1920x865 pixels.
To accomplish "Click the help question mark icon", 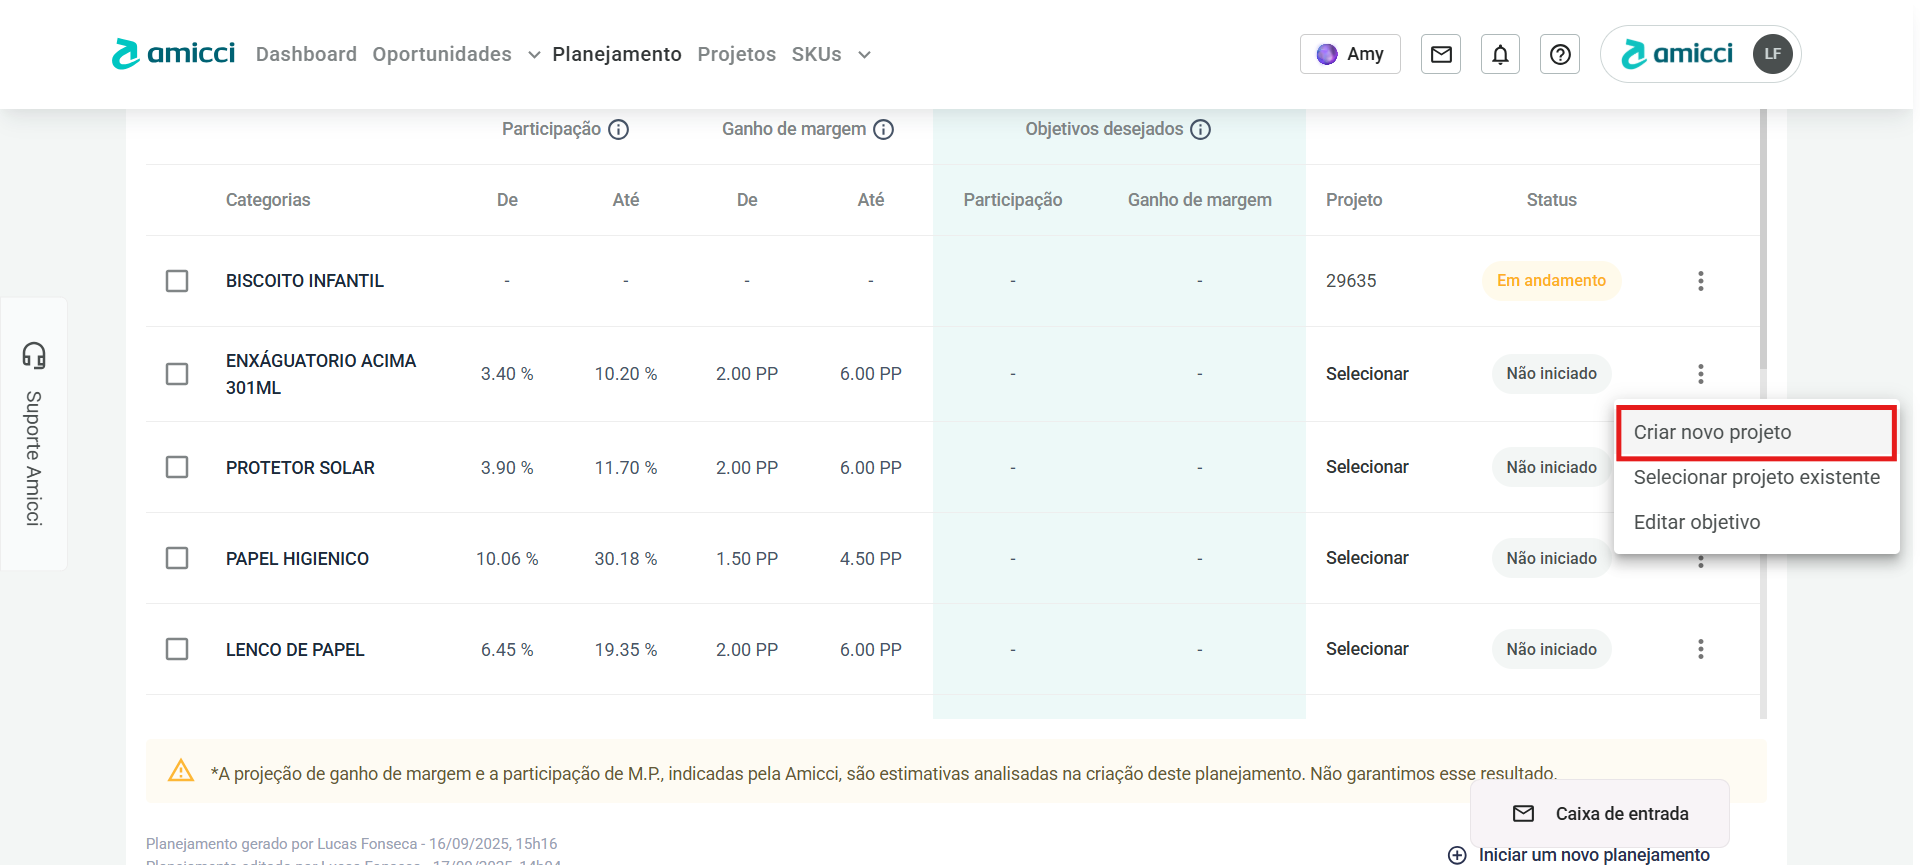I will (1559, 54).
